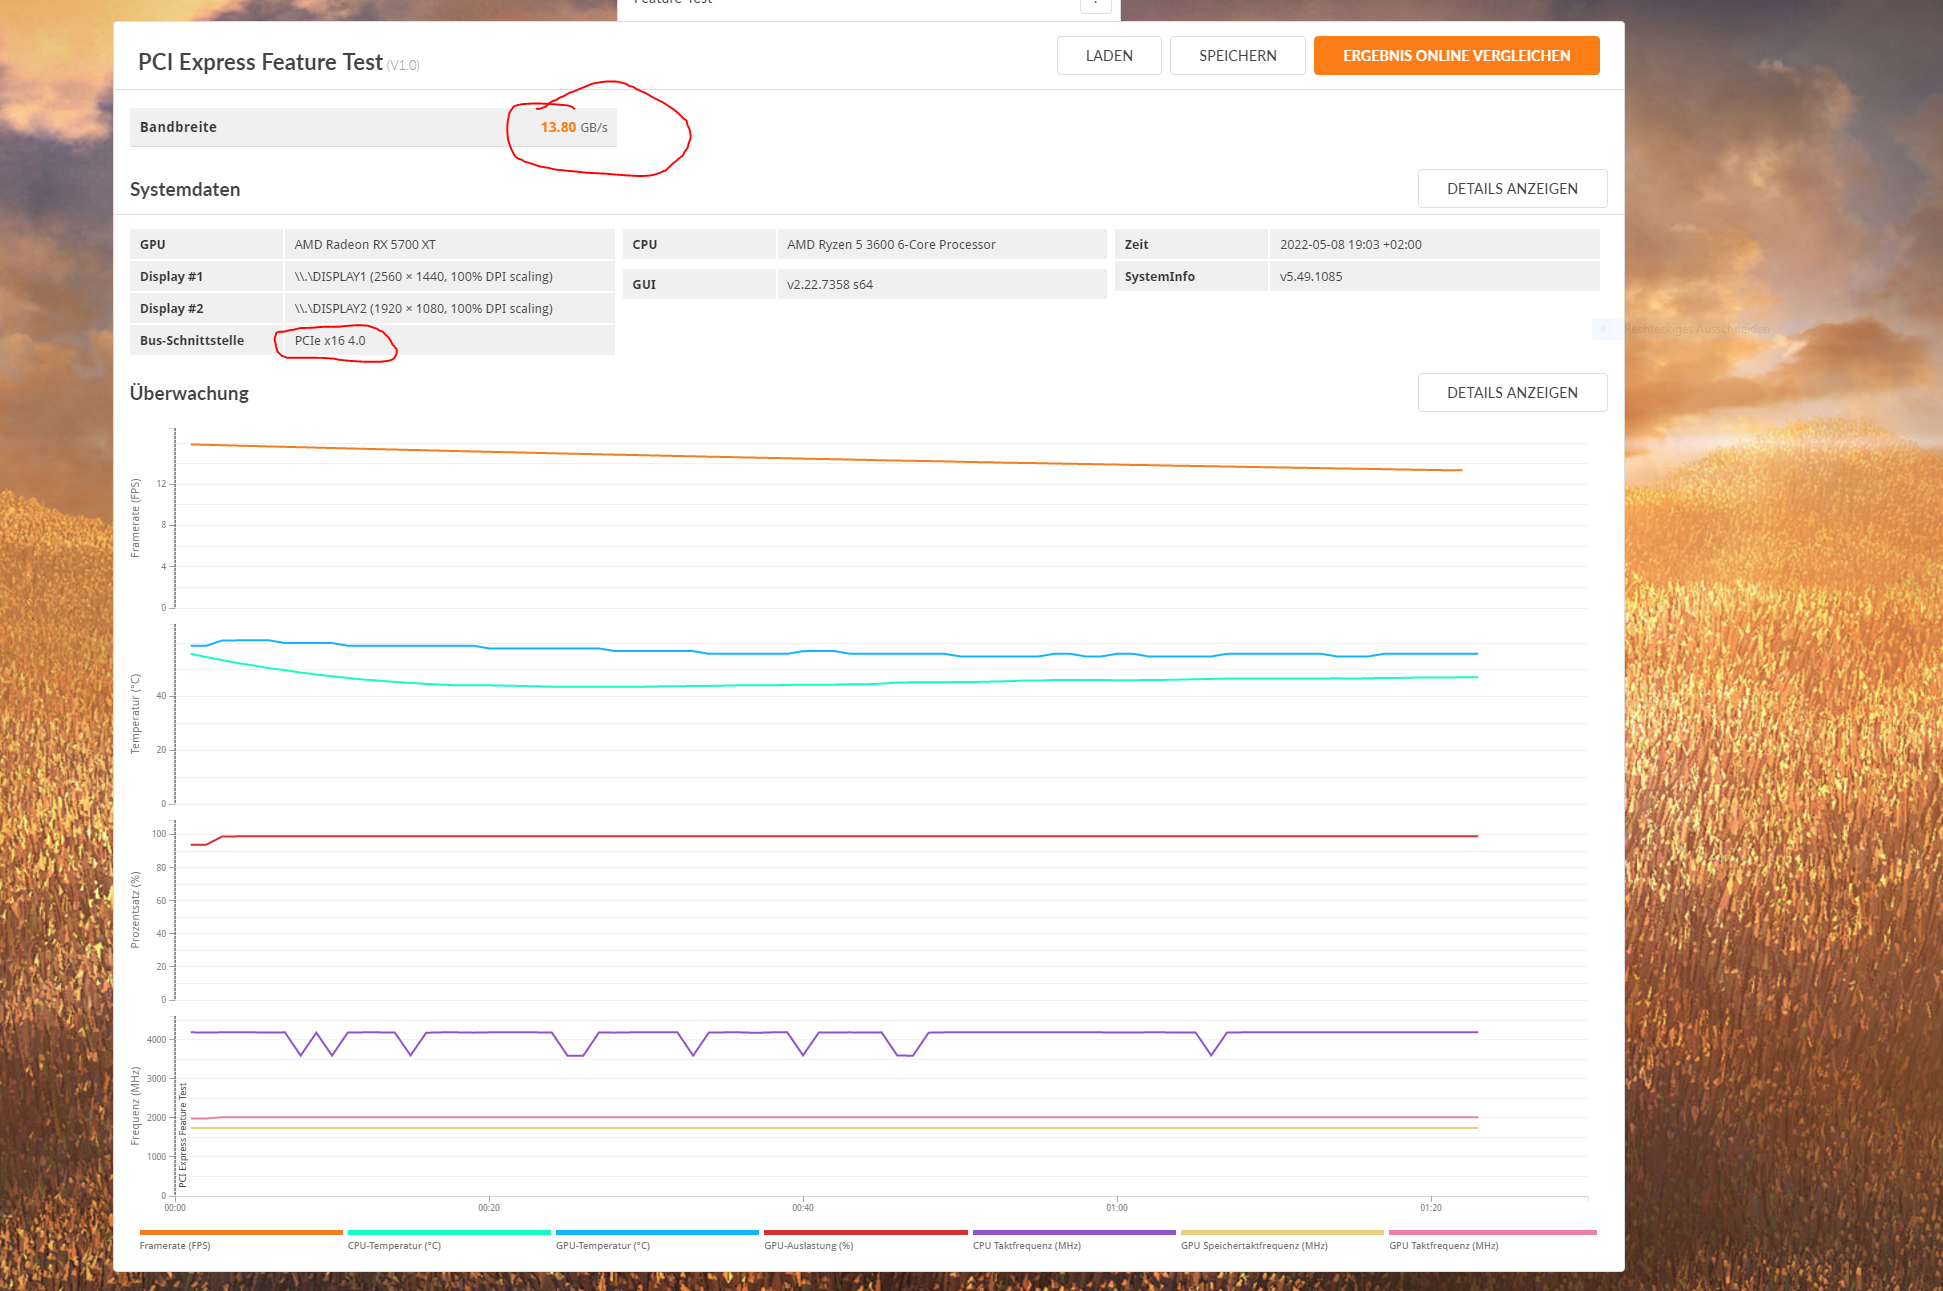Viewport: 1943px width, 1291px height.
Task: Click the GPU Speichertaktfrequenz legend entry
Action: point(1254,1246)
